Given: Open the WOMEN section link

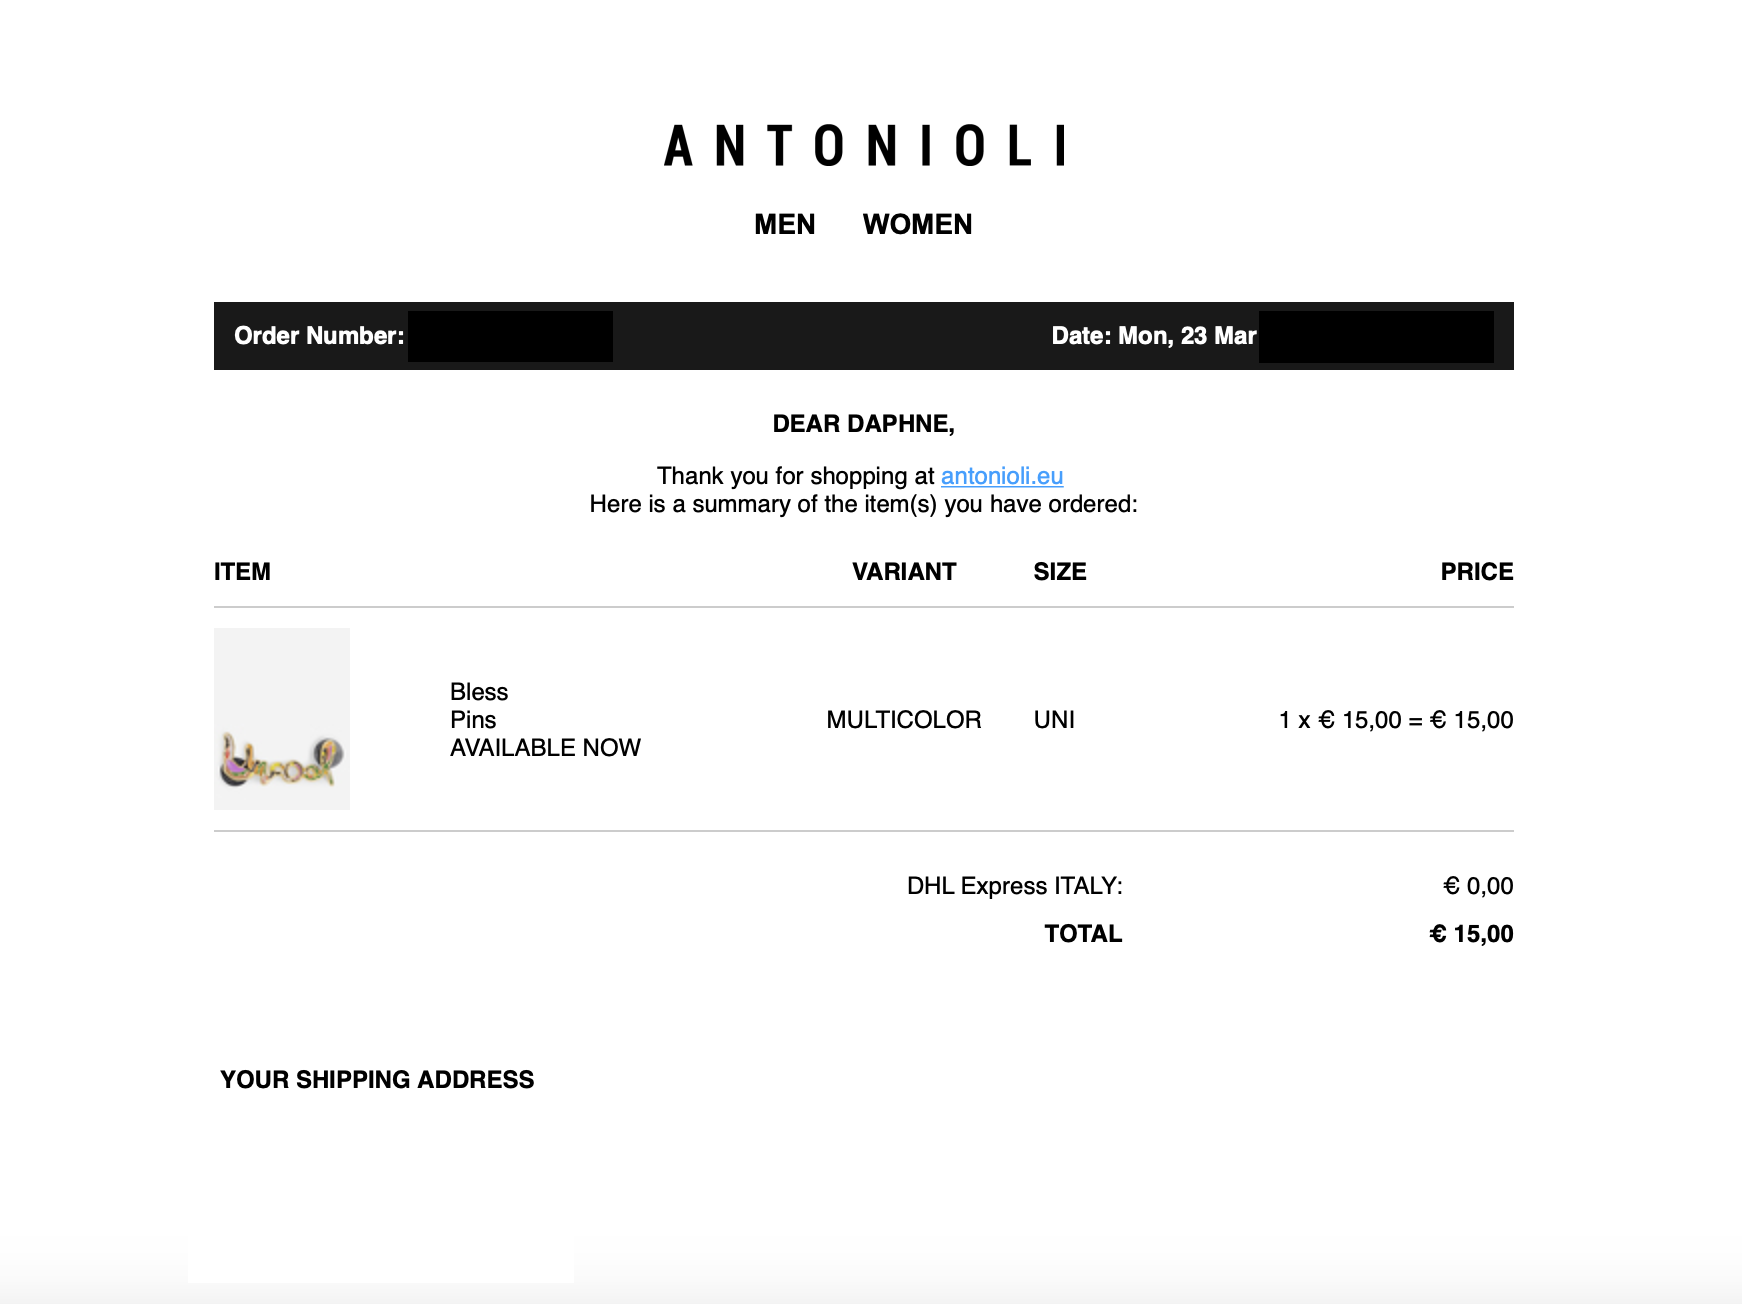Looking at the screenshot, I should point(917,224).
